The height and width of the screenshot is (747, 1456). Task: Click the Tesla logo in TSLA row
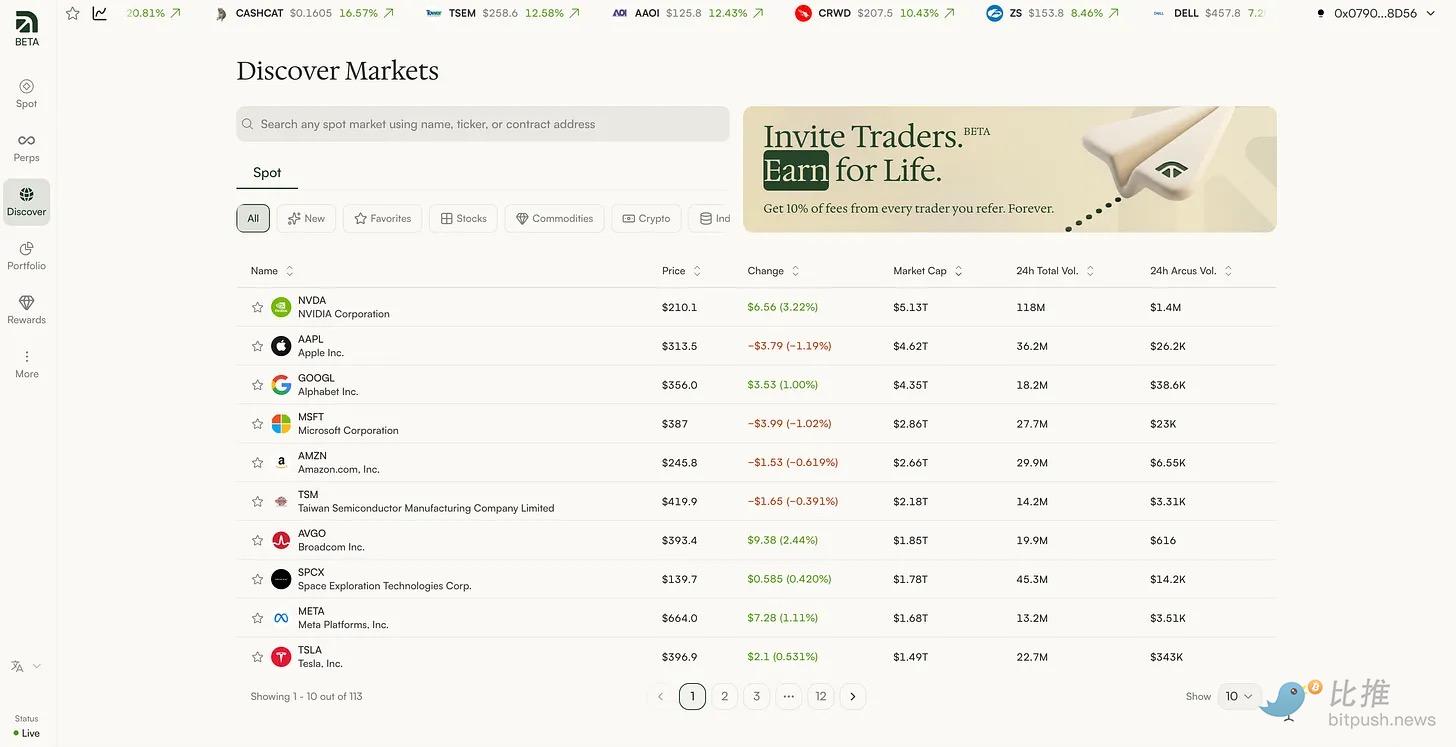pyautogui.click(x=281, y=657)
